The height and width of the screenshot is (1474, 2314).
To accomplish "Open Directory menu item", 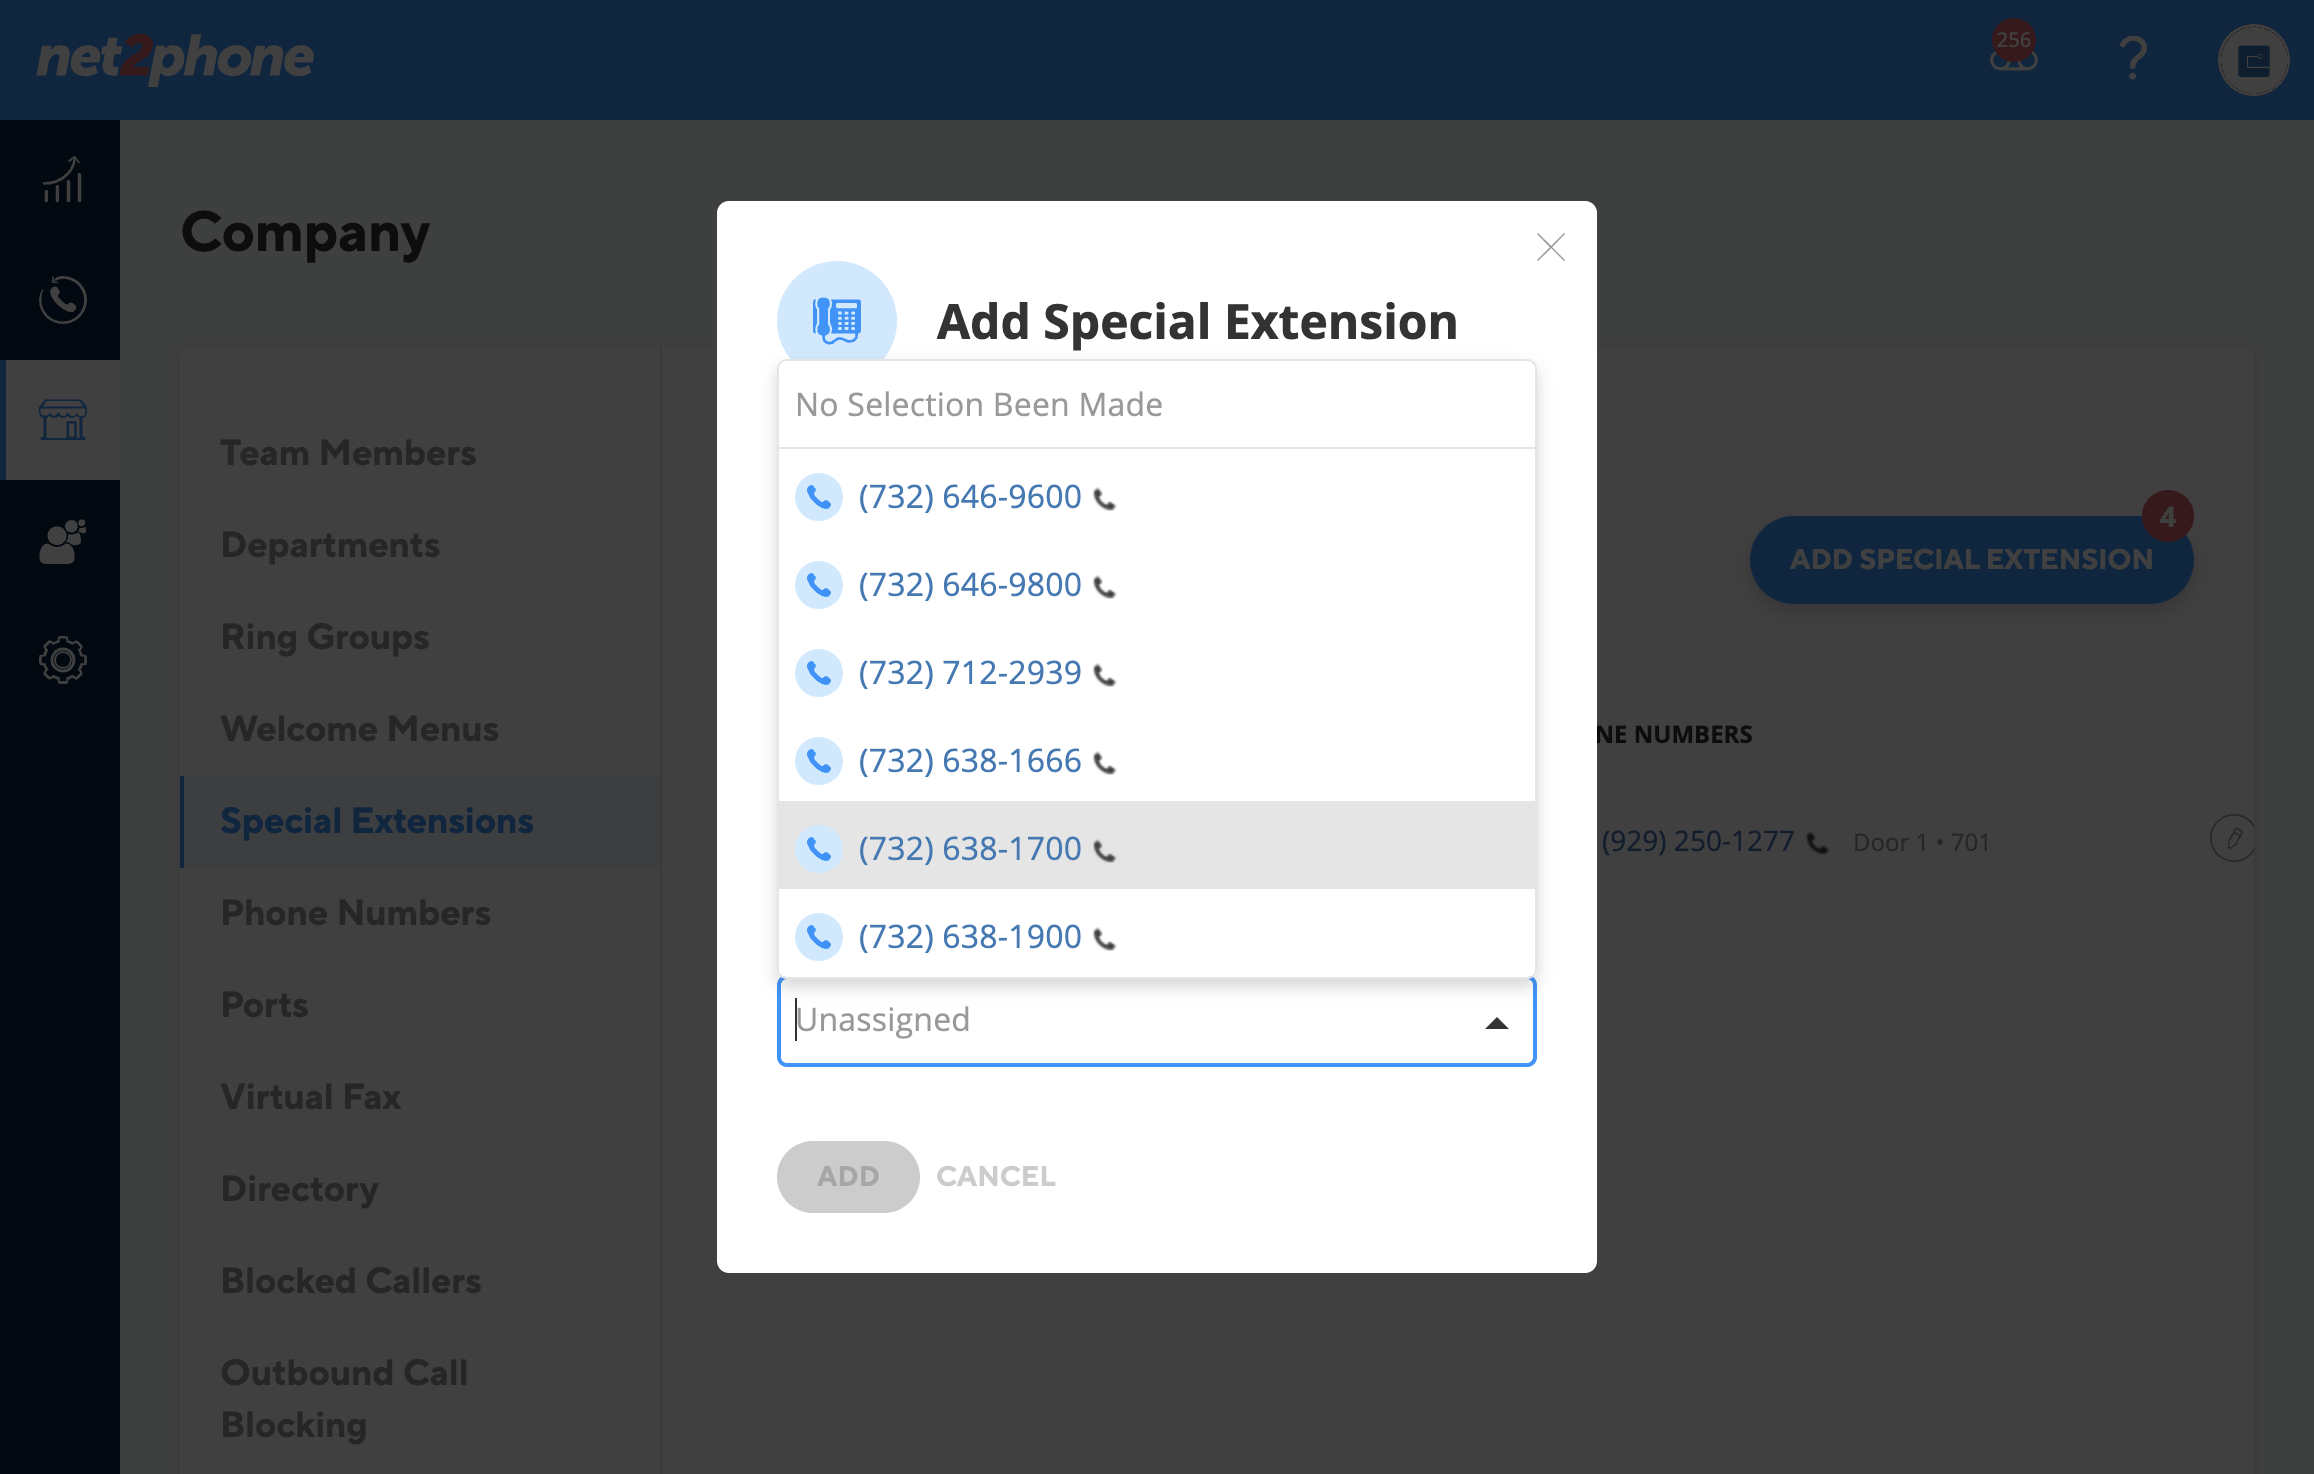I will (x=299, y=1189).
